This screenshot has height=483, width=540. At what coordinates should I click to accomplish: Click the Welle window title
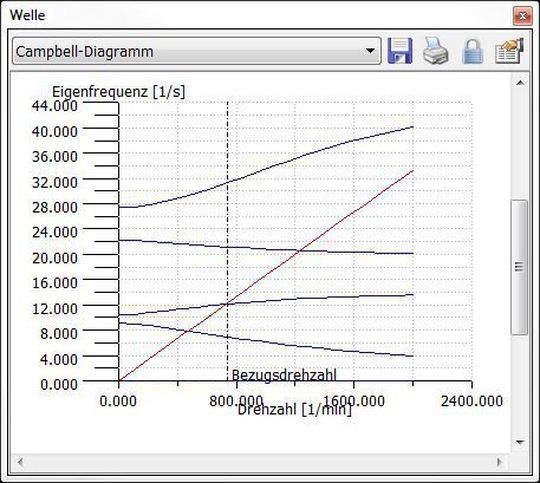click(27, 15)
